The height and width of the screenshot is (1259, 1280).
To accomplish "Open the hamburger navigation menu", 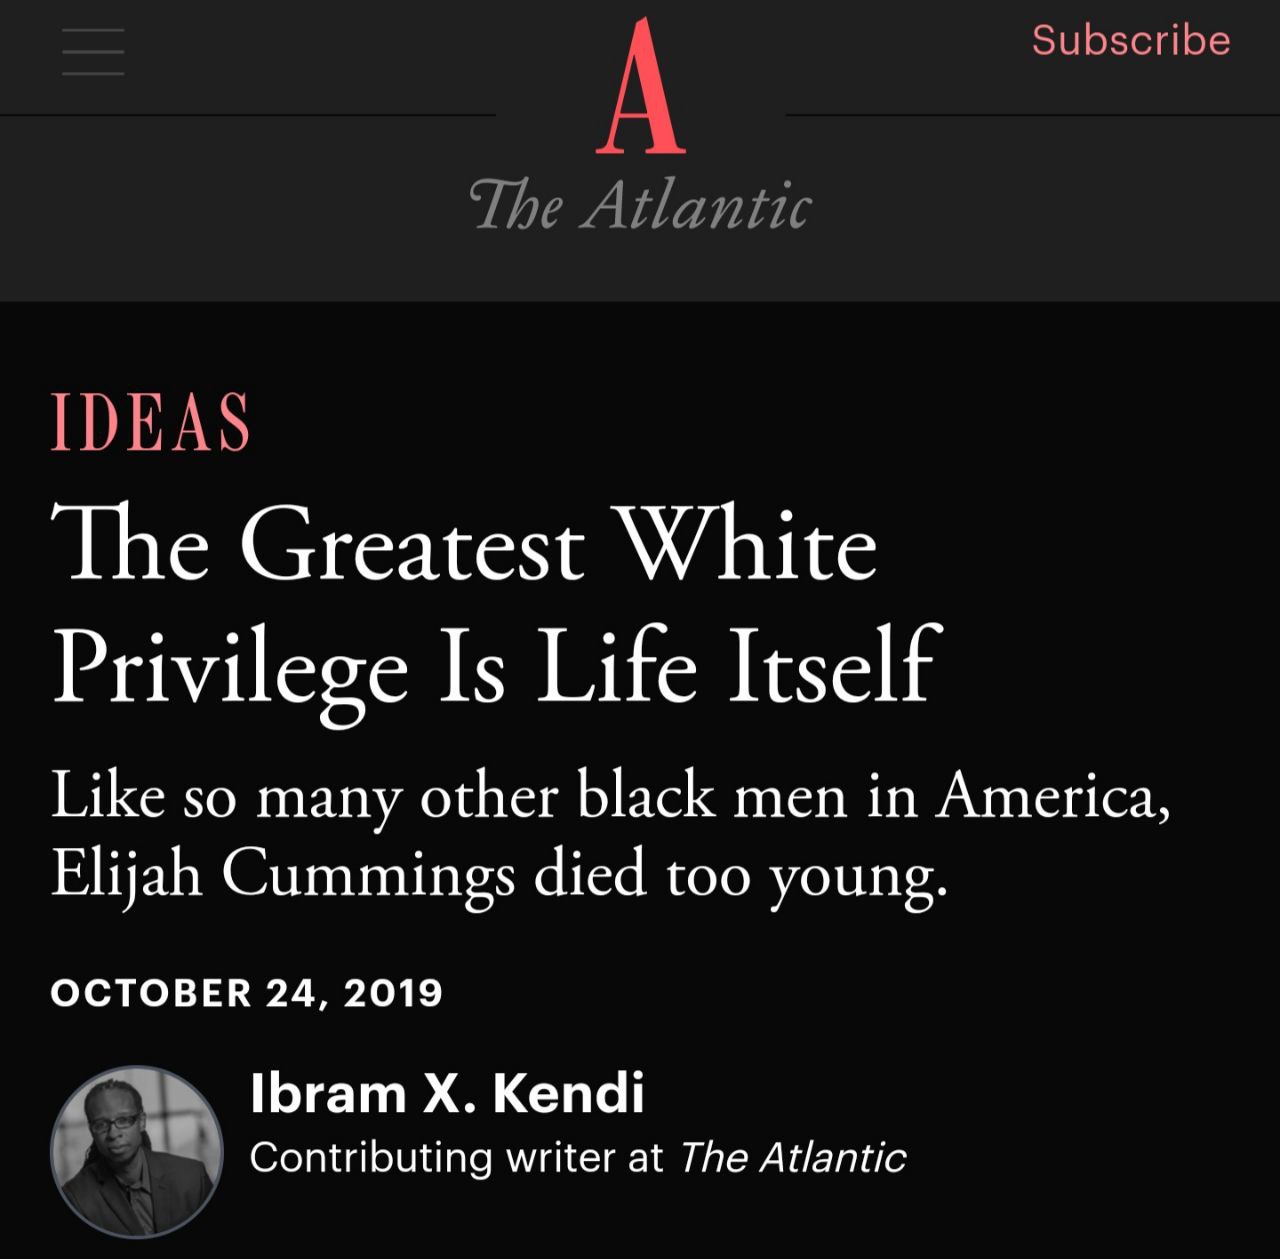I will coord(93,51).
